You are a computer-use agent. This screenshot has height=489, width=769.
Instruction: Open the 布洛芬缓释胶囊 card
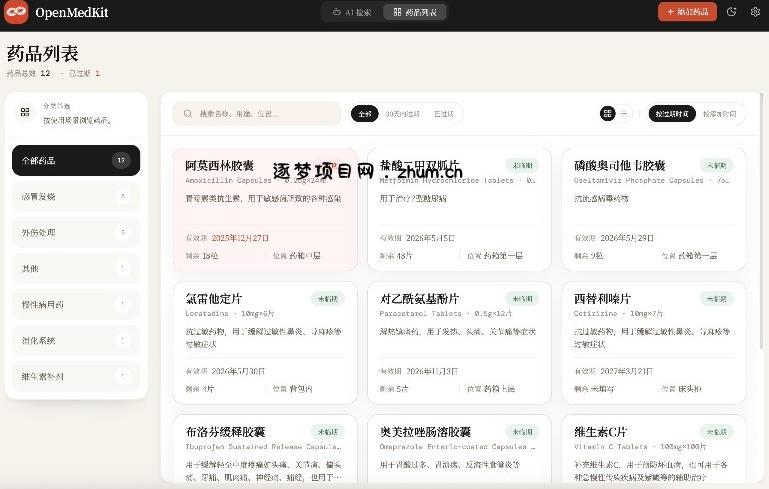coord(265,449)
